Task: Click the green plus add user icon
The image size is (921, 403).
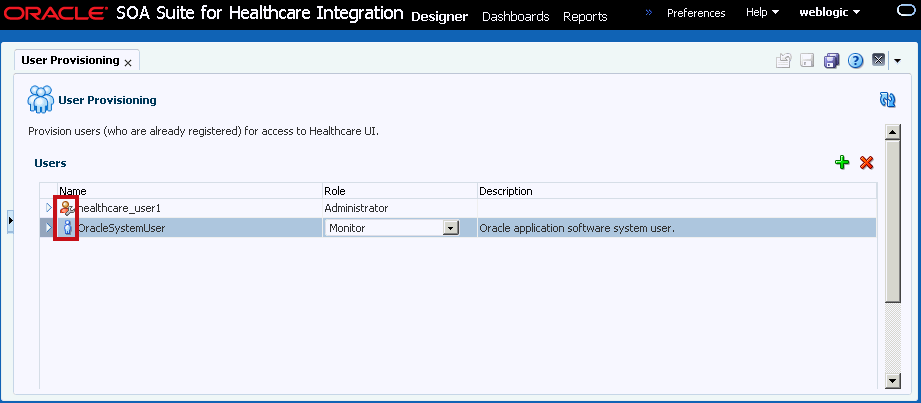Action: 842,163
